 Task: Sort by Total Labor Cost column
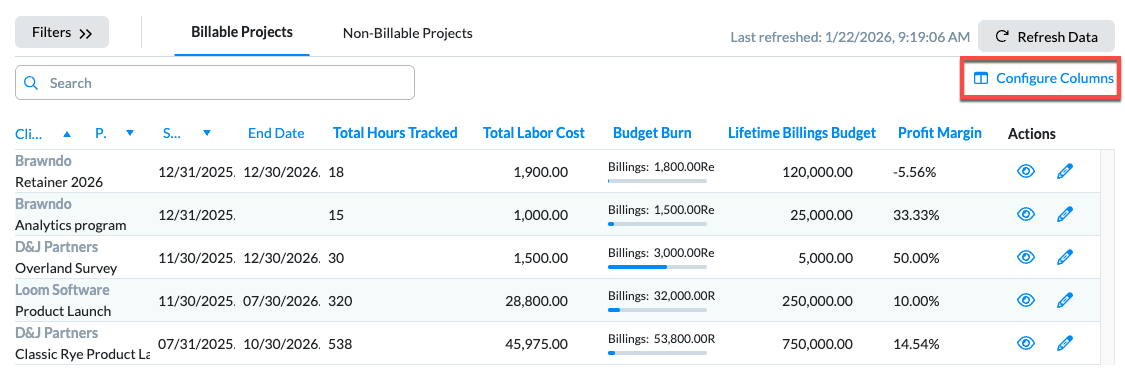[534, 133]
